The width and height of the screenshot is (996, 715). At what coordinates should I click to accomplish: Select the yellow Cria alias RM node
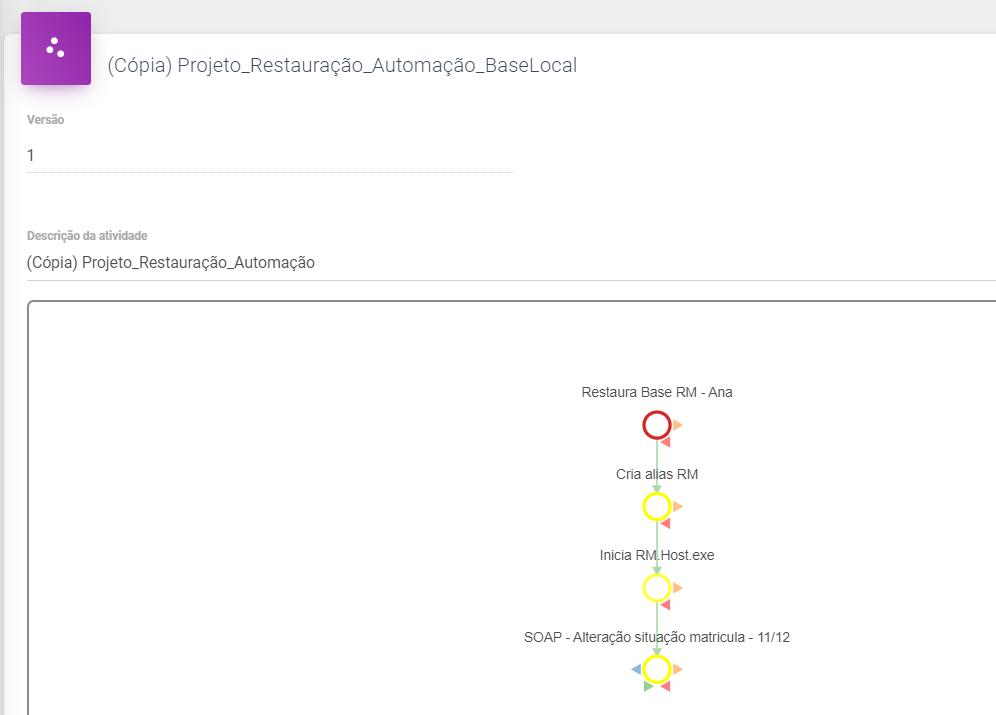click(656, 507)
